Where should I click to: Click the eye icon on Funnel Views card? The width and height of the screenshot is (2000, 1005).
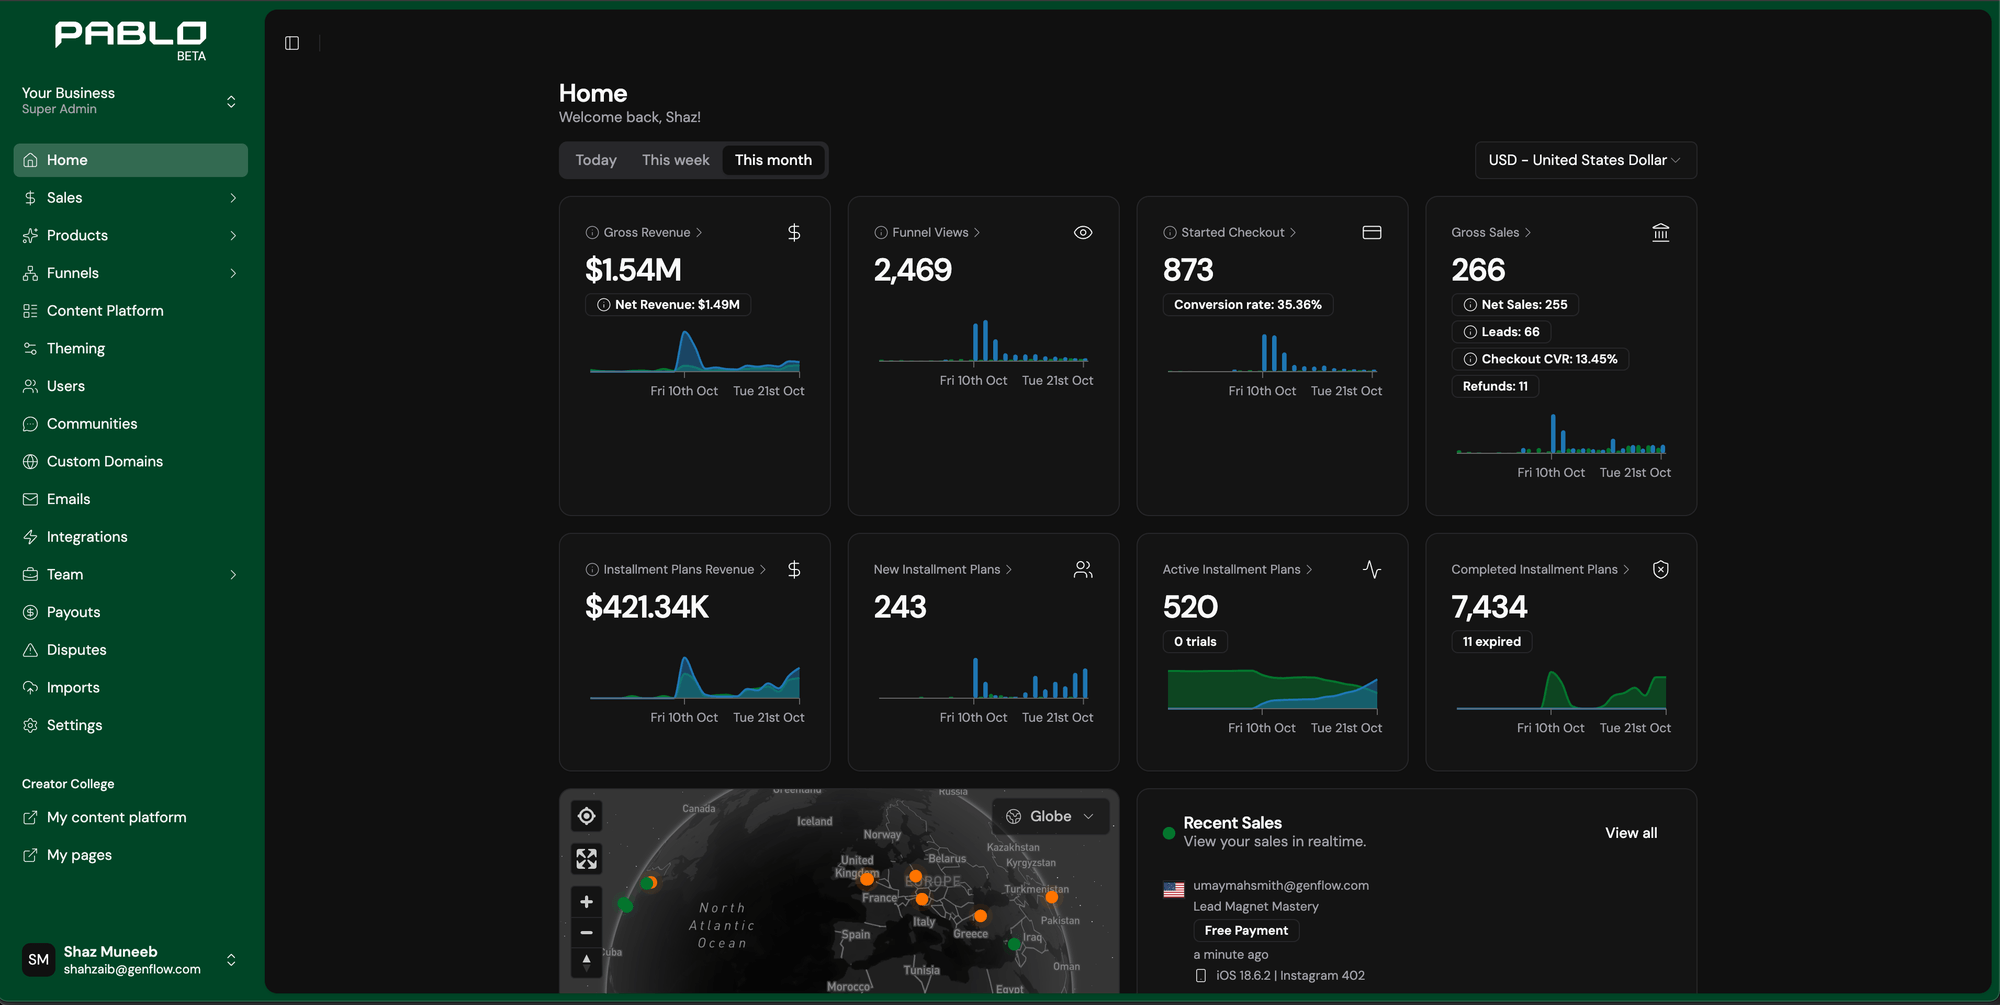pos(1083,233)
